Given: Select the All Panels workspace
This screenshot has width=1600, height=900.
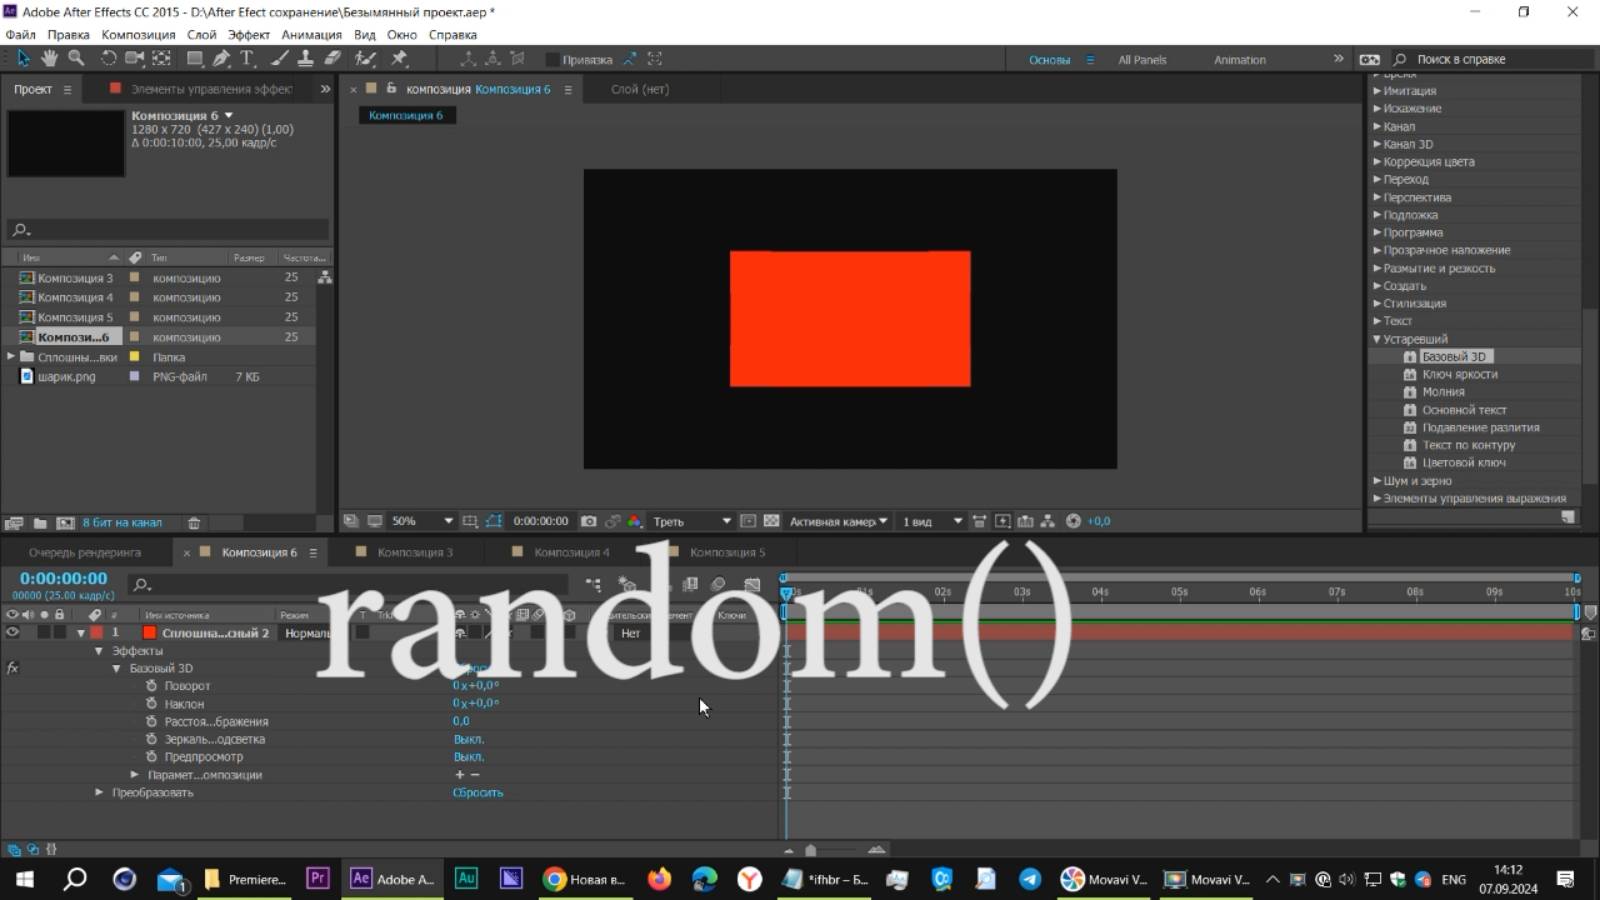Looking at the screenshot, I should 1142,60.
